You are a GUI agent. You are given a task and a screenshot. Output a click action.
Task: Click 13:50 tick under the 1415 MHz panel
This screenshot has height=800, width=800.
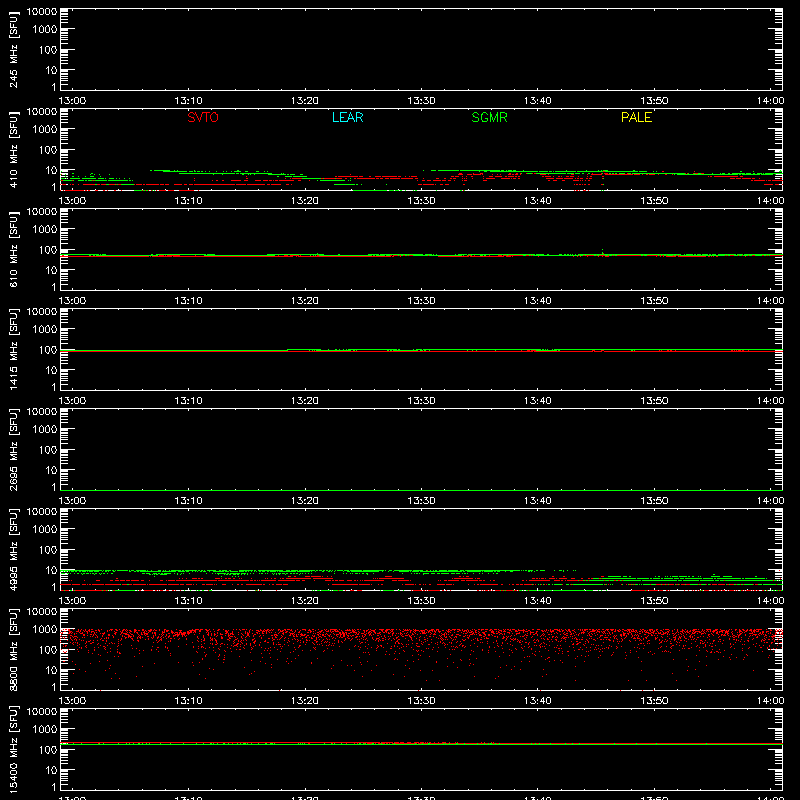click(x=654, y=401)
